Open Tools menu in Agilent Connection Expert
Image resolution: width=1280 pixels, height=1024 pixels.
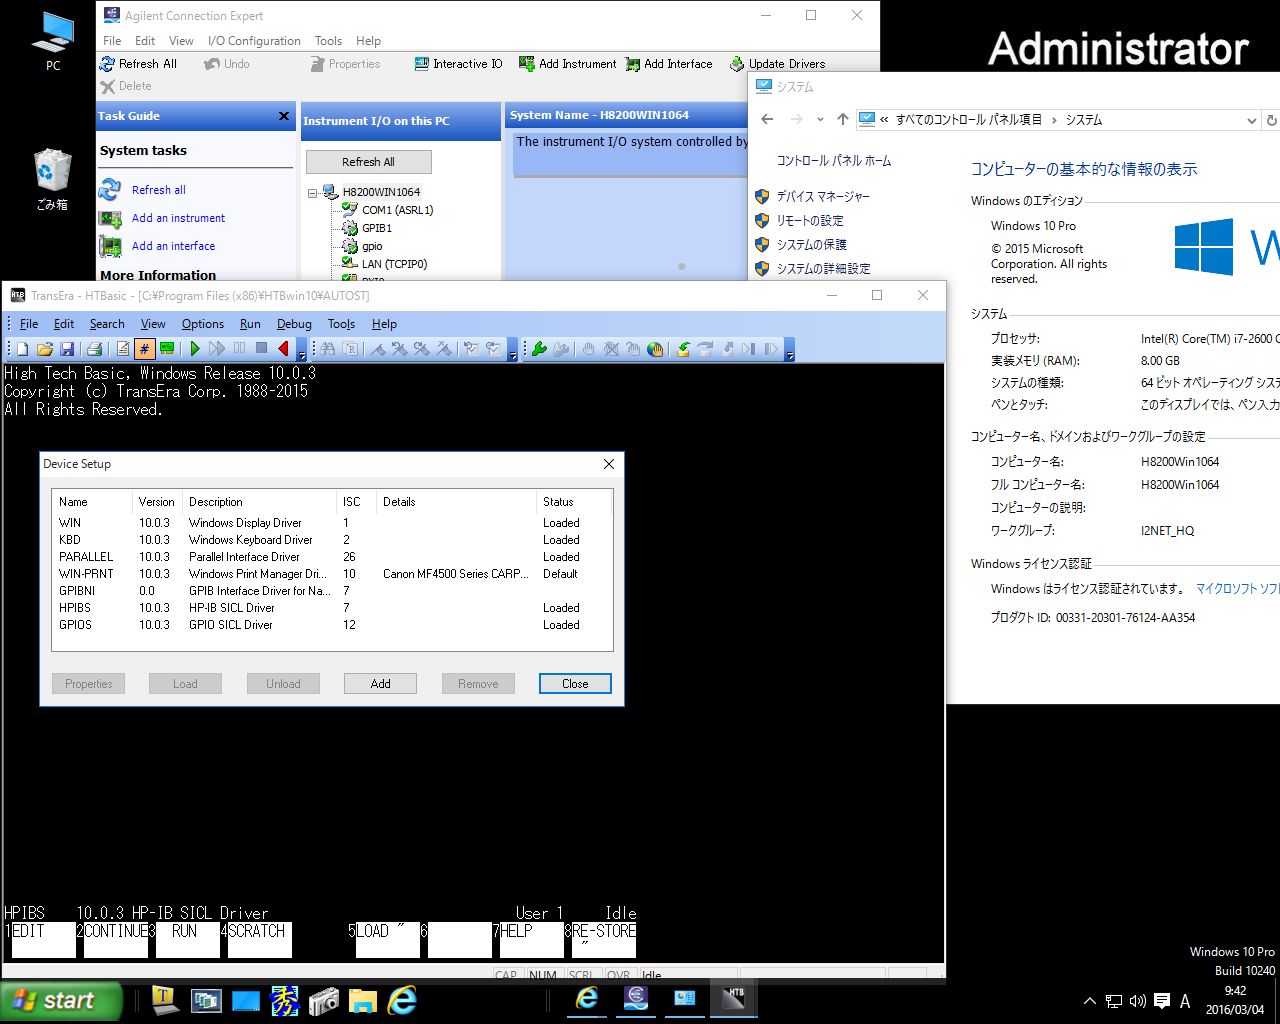tap(328, 41)
